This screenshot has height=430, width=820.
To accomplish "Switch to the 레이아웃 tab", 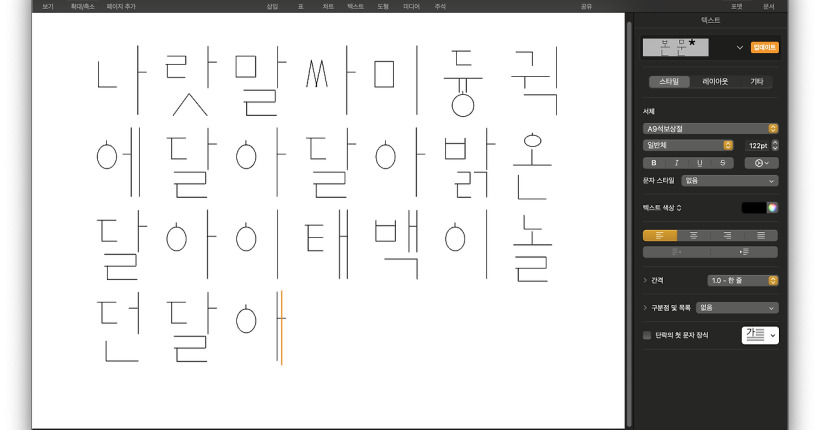I will pos(715,81).
